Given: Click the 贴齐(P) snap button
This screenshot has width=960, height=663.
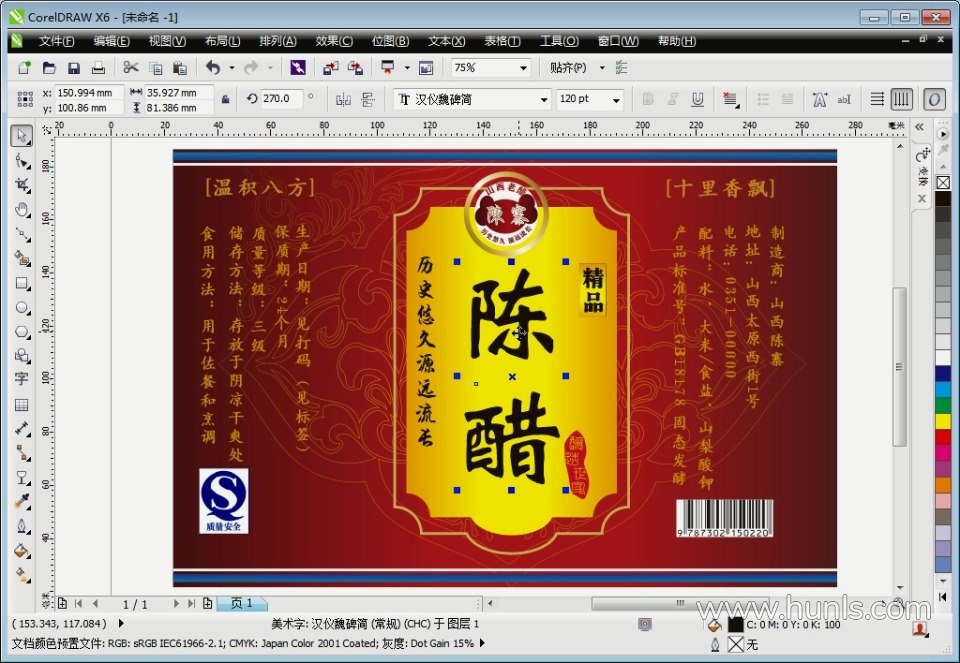Looking at the screenshot, I should tap(568, 67).
